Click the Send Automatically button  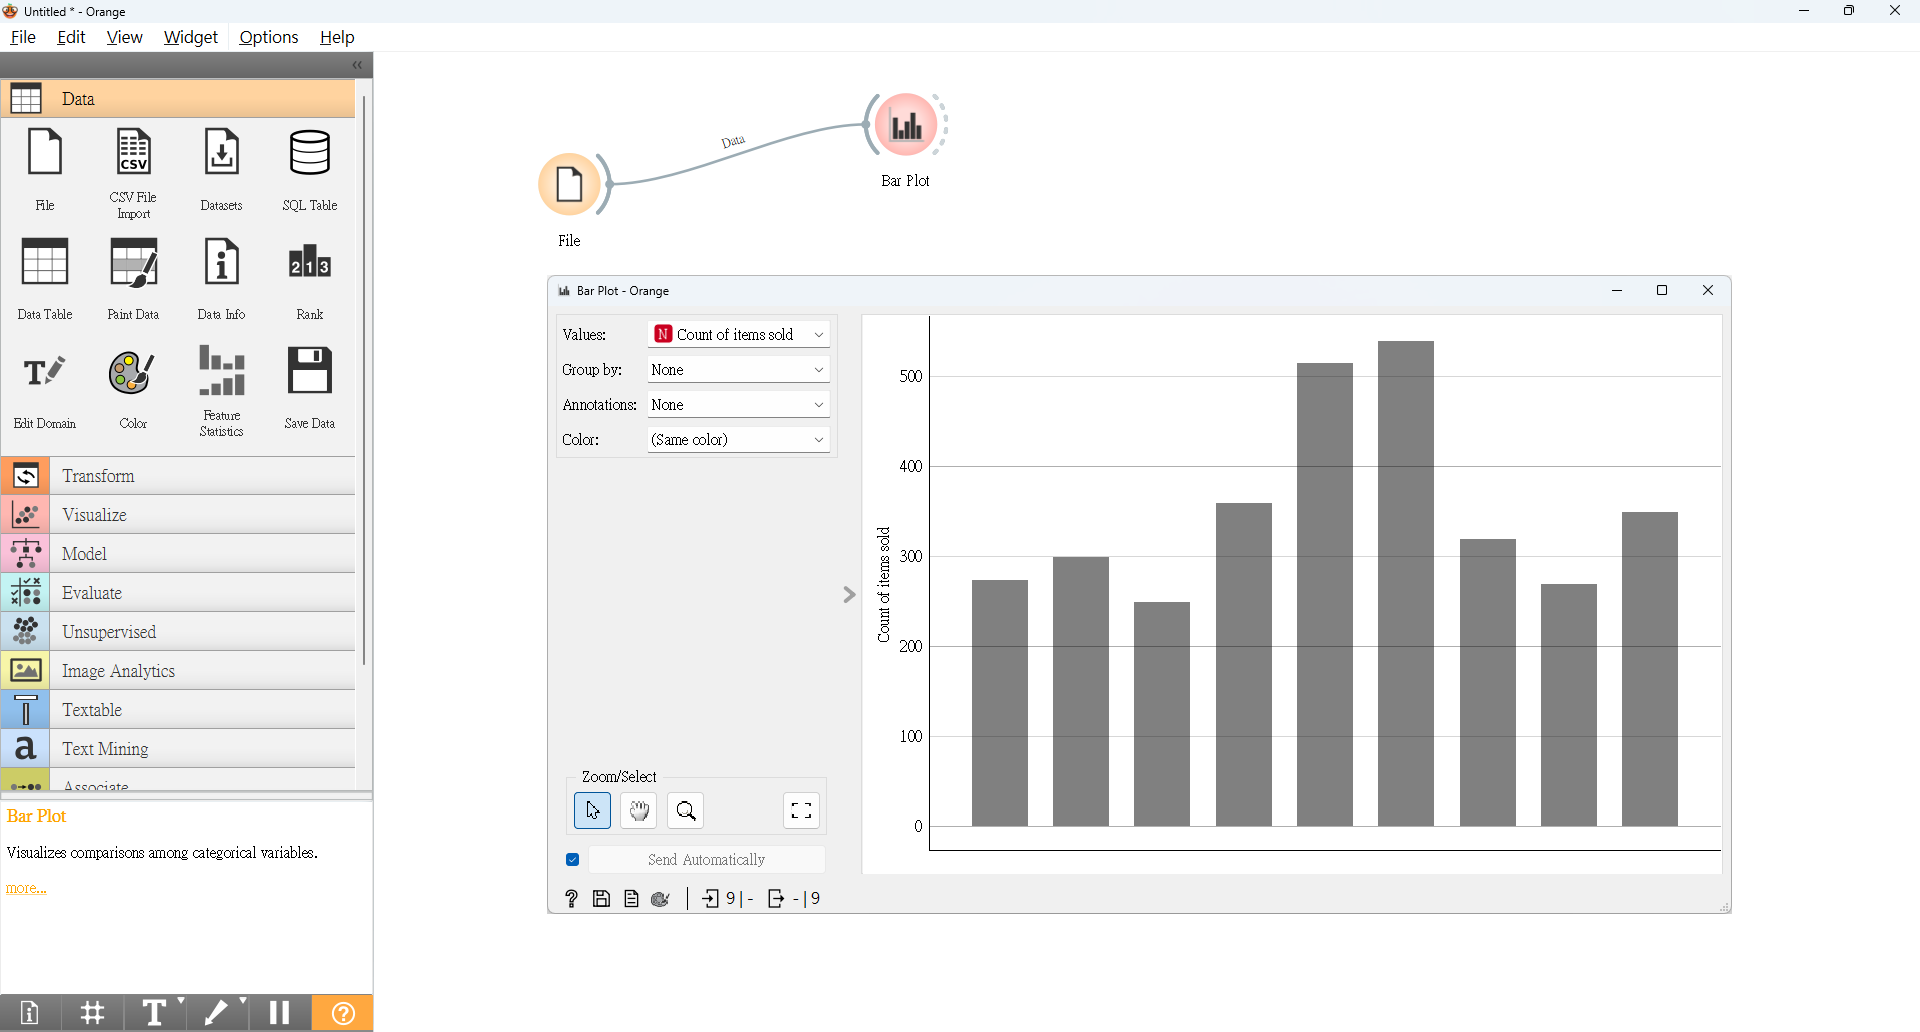click(706, 860)
